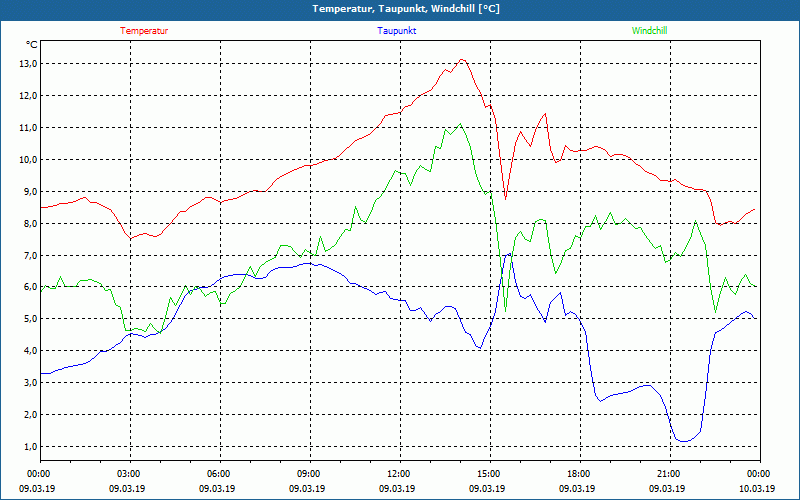Image resolution: width=800 pixels, height=500 pixels.
Task: Click the 10,0 y-axis value
Action: 28,160
